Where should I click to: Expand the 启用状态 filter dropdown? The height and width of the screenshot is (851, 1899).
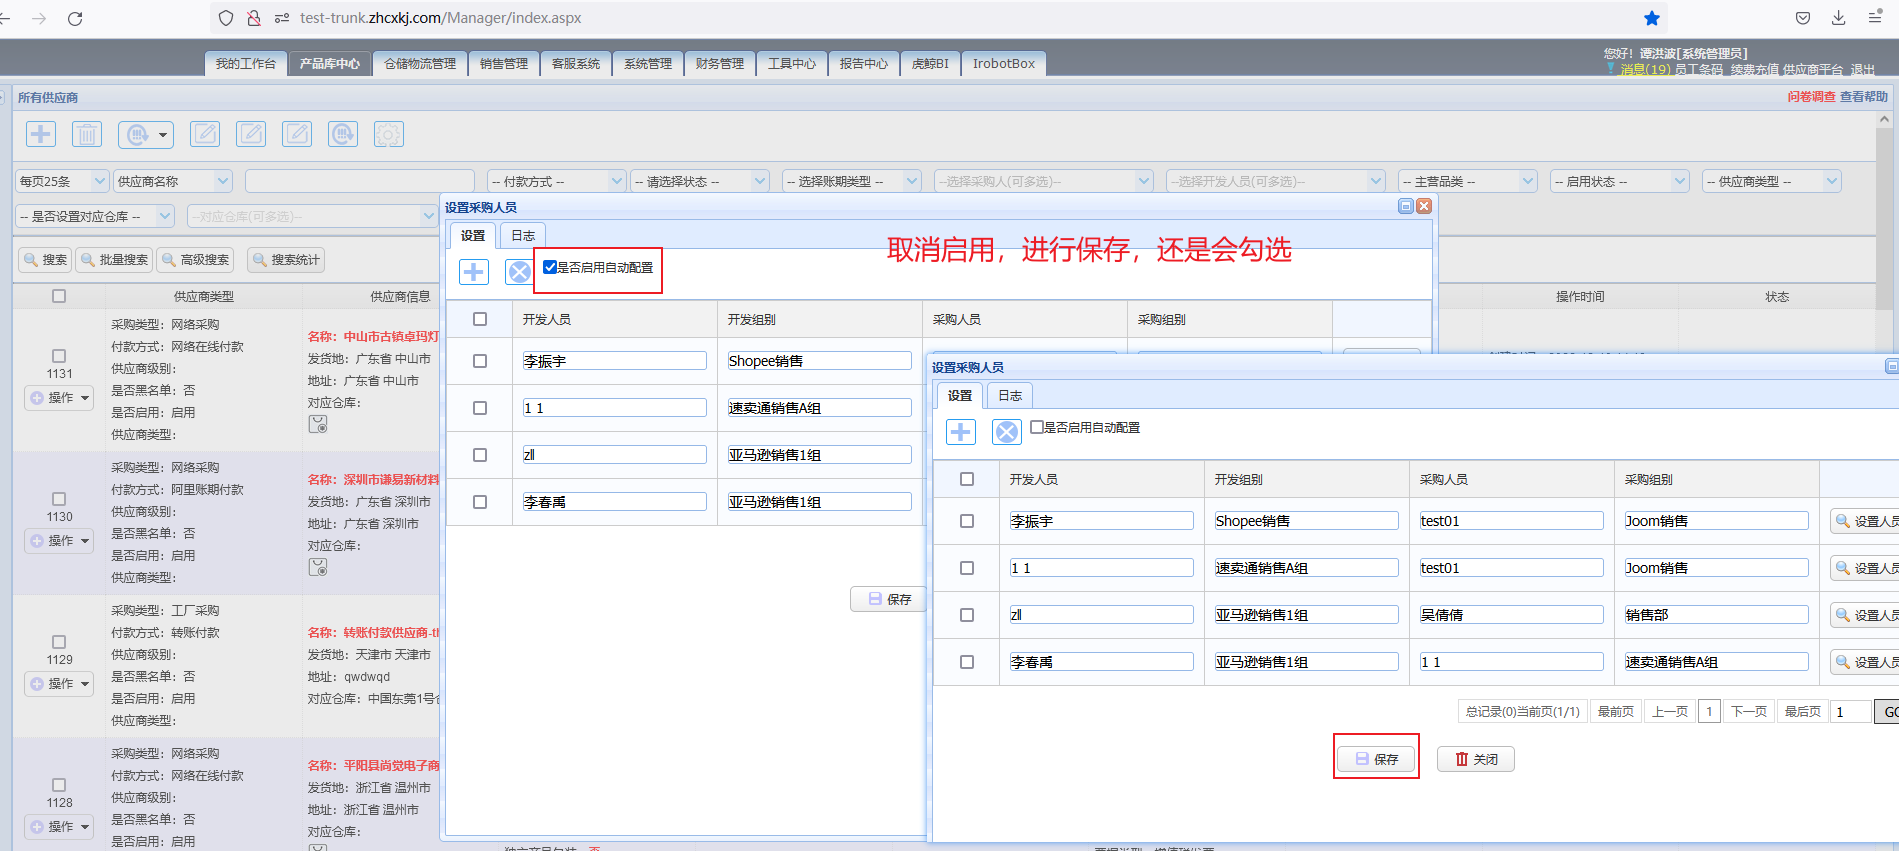pyautogui.click(x=1619, y=181)
